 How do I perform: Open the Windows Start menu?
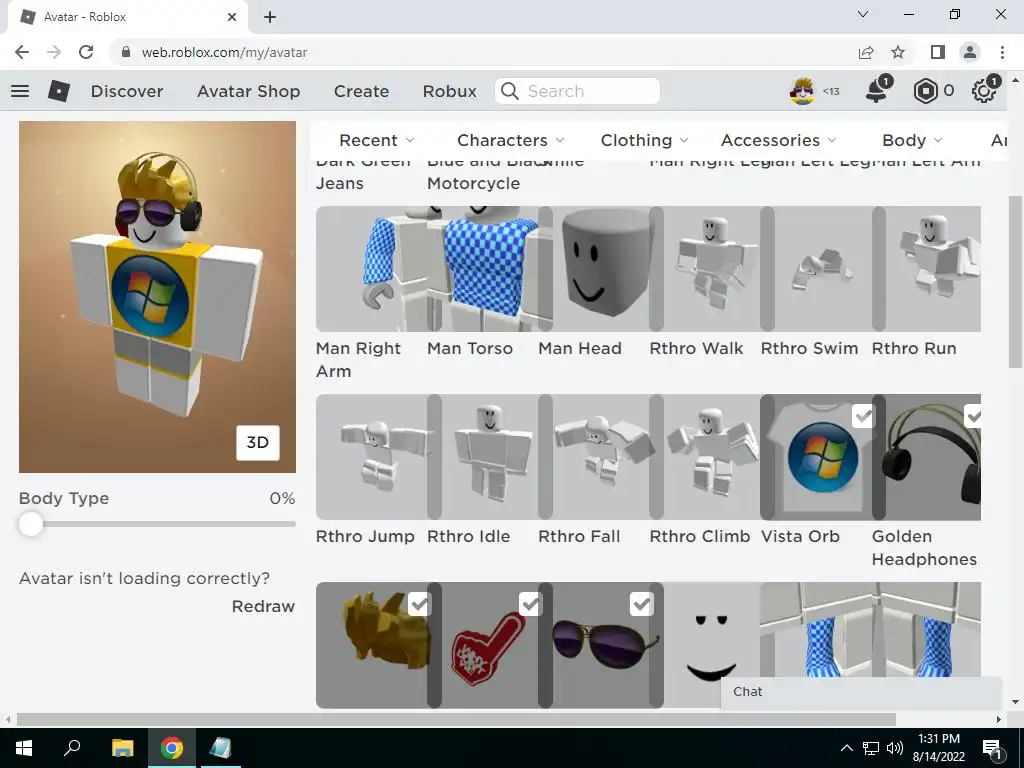[x=24, y=748]
